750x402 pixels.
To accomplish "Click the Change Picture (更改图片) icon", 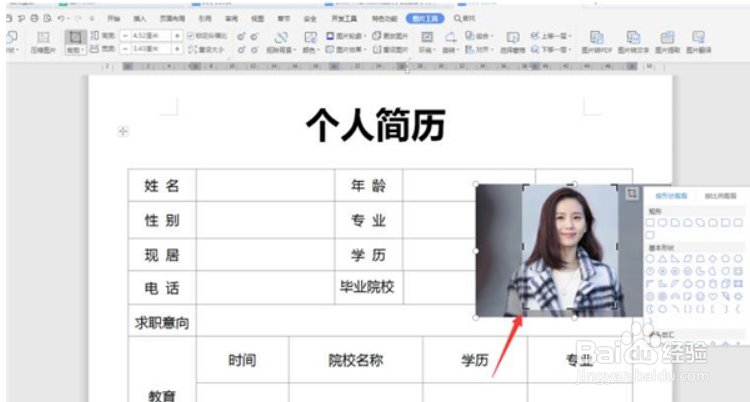I will (376, 36).
